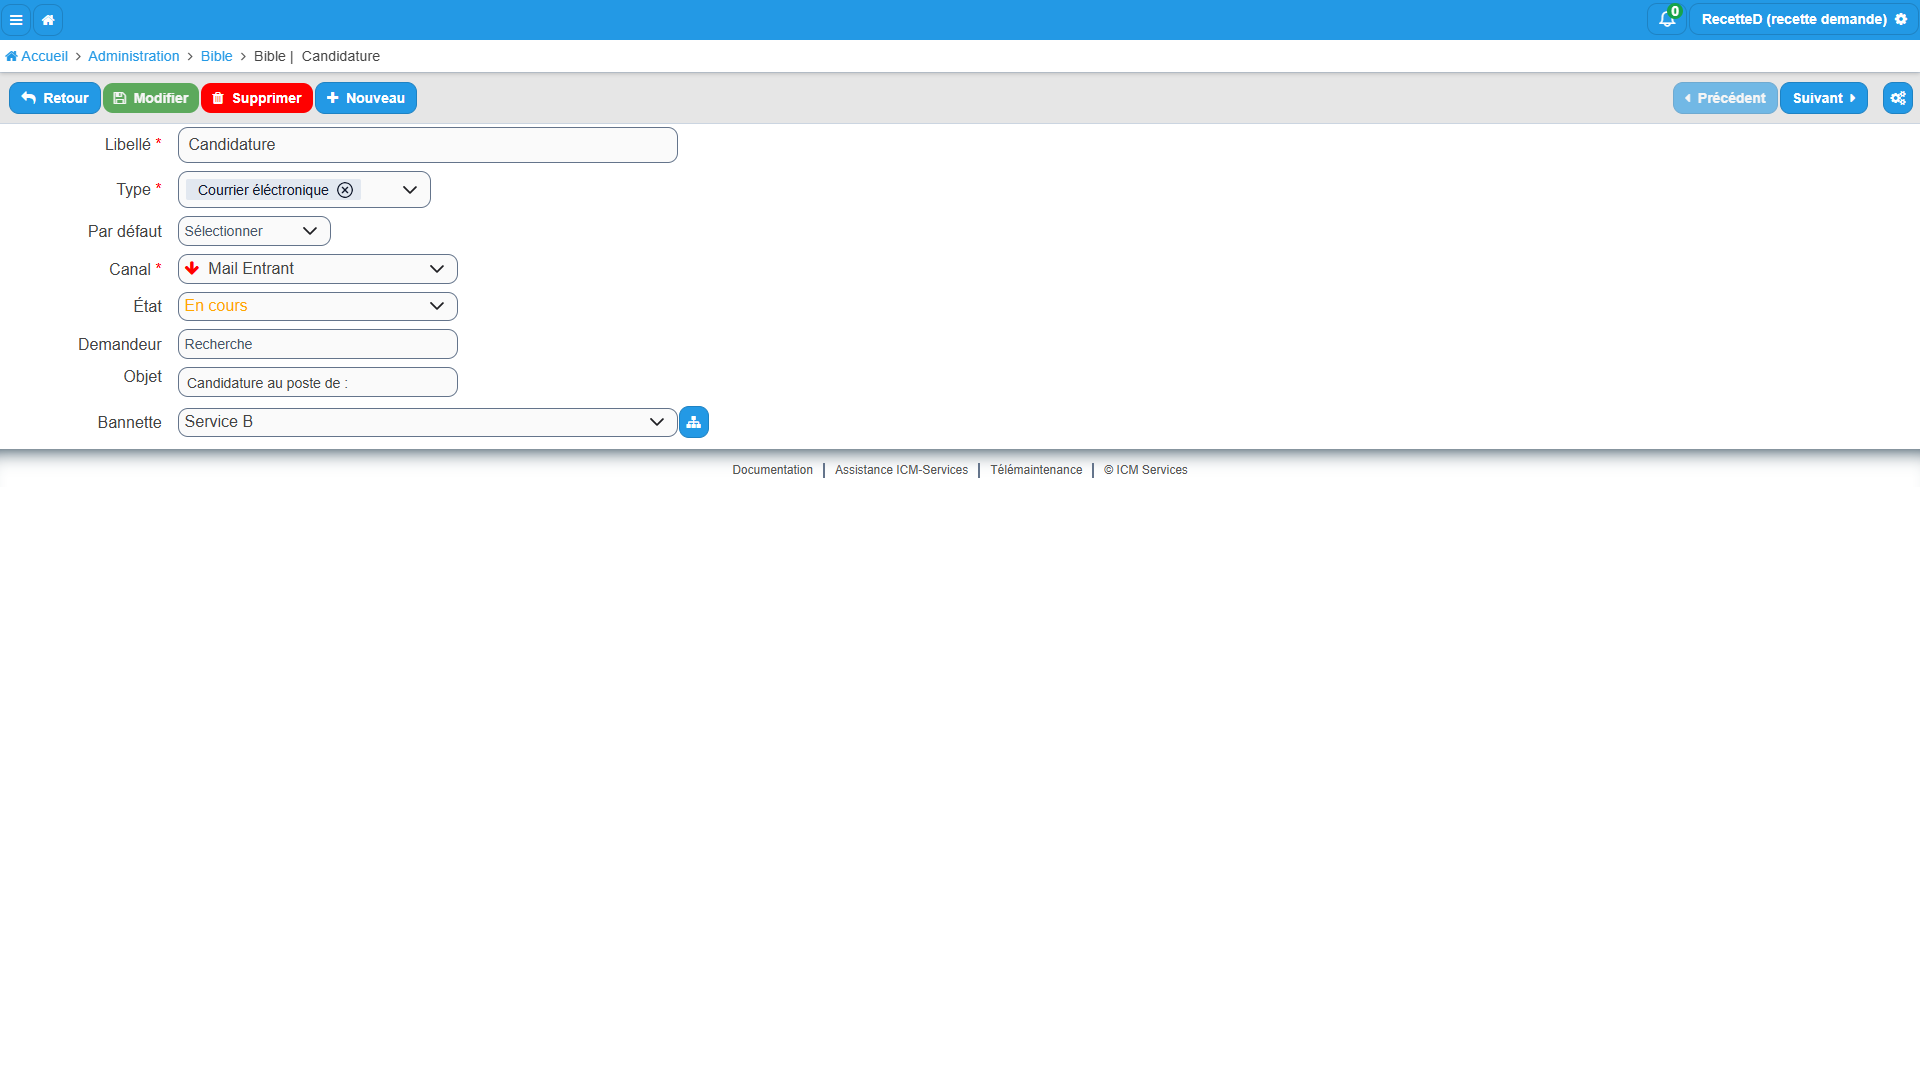Open the Documentation footer link
1920x1080 pixels.
click(x=772, y=470)
